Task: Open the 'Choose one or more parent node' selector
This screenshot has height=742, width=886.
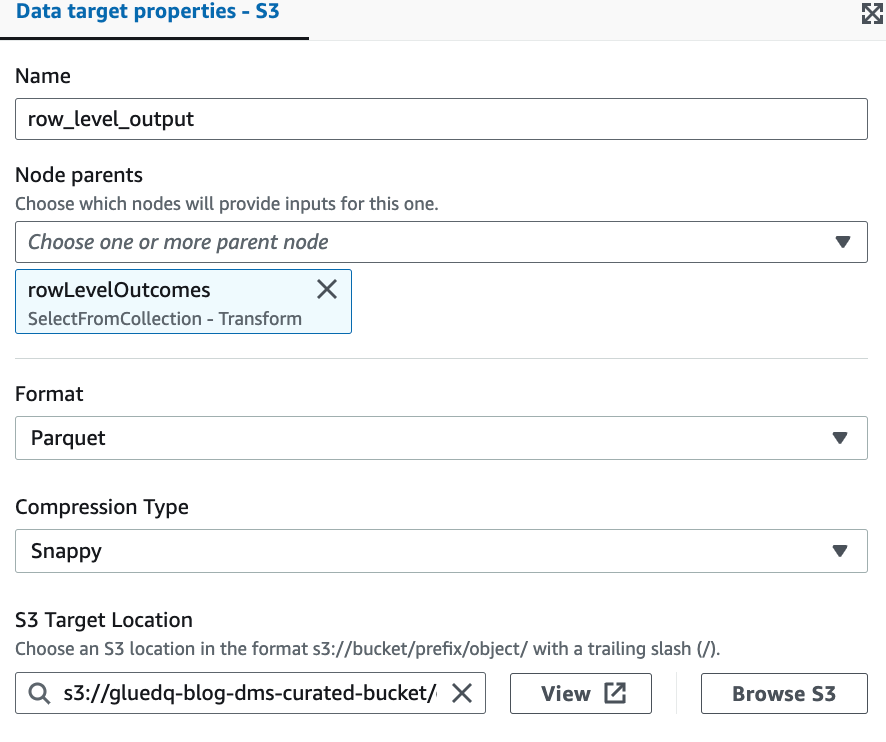Action: [x=420, y=242]
